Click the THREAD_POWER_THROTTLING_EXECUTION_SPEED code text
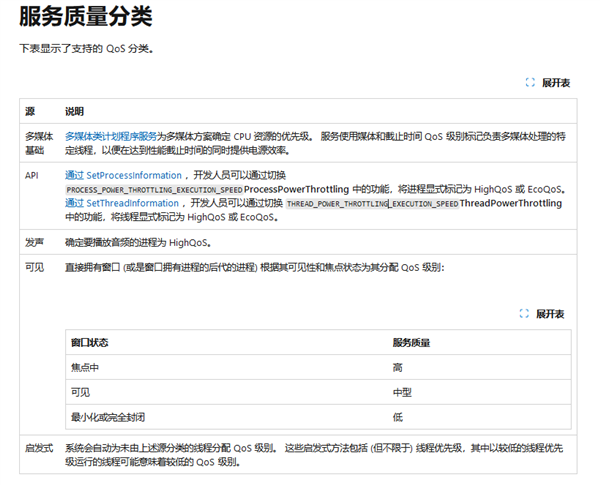Screen dimensions: 600x485 tap(372, 203)
